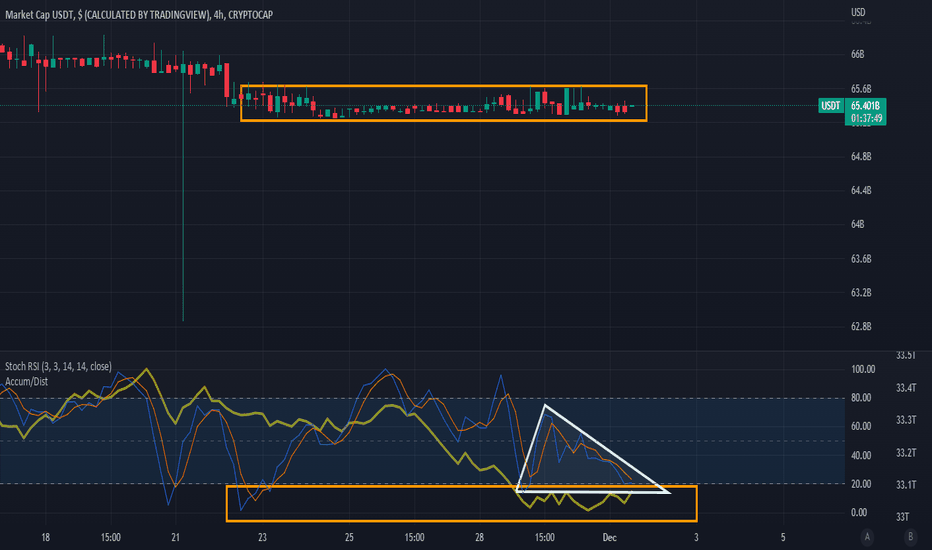Click the 64B price axis label
Image resolution: width=932 pixels, height=550 pixels.
[858, 224]
